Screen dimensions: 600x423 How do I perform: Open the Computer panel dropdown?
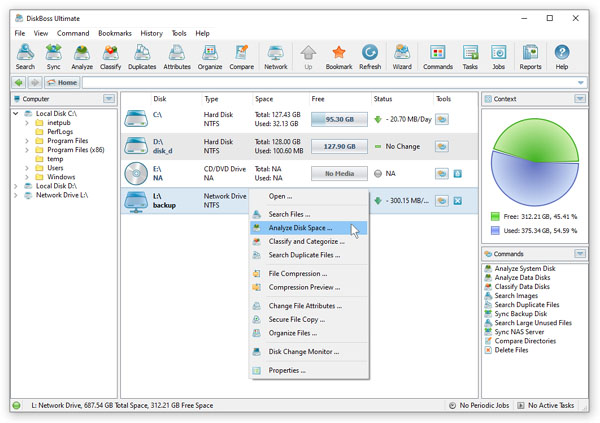(x=109, y=99)
